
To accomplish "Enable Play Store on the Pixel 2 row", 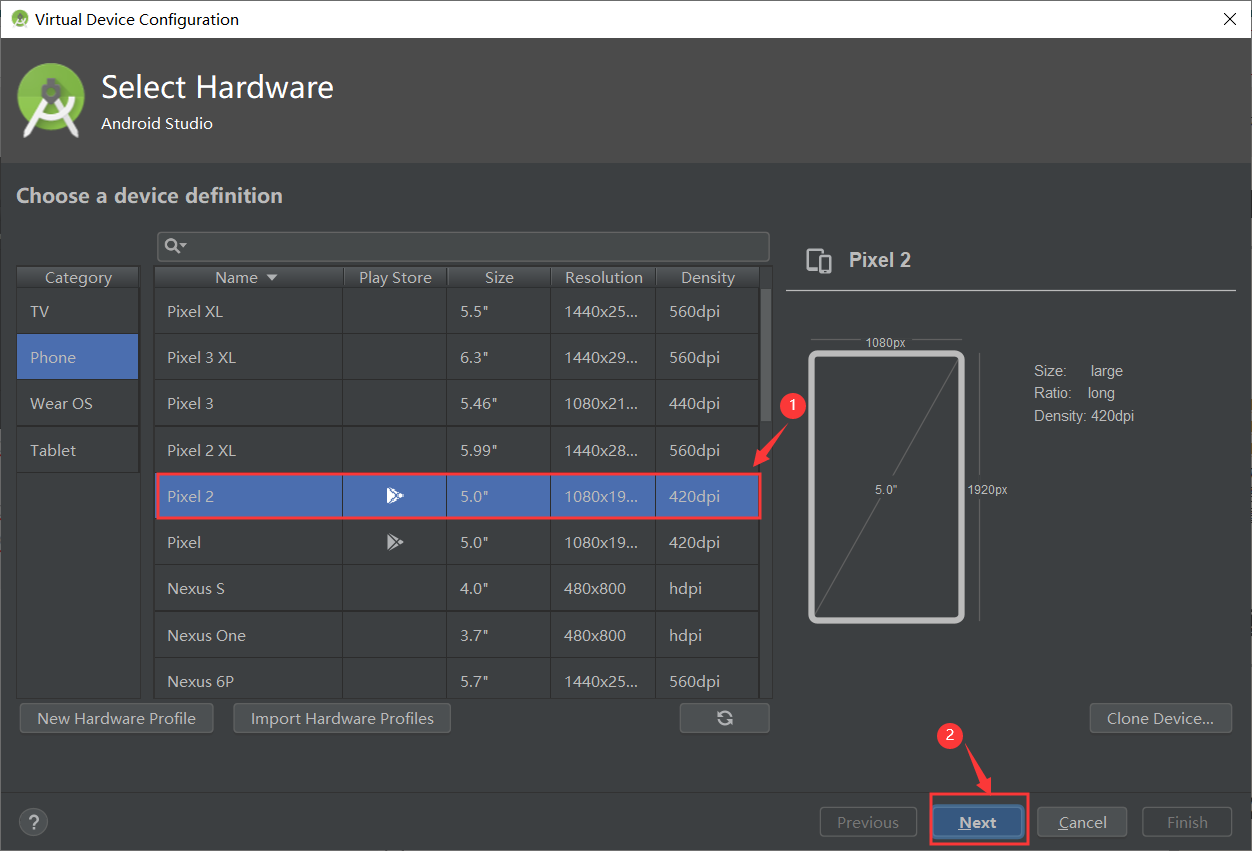I will (x=394, y=495).
